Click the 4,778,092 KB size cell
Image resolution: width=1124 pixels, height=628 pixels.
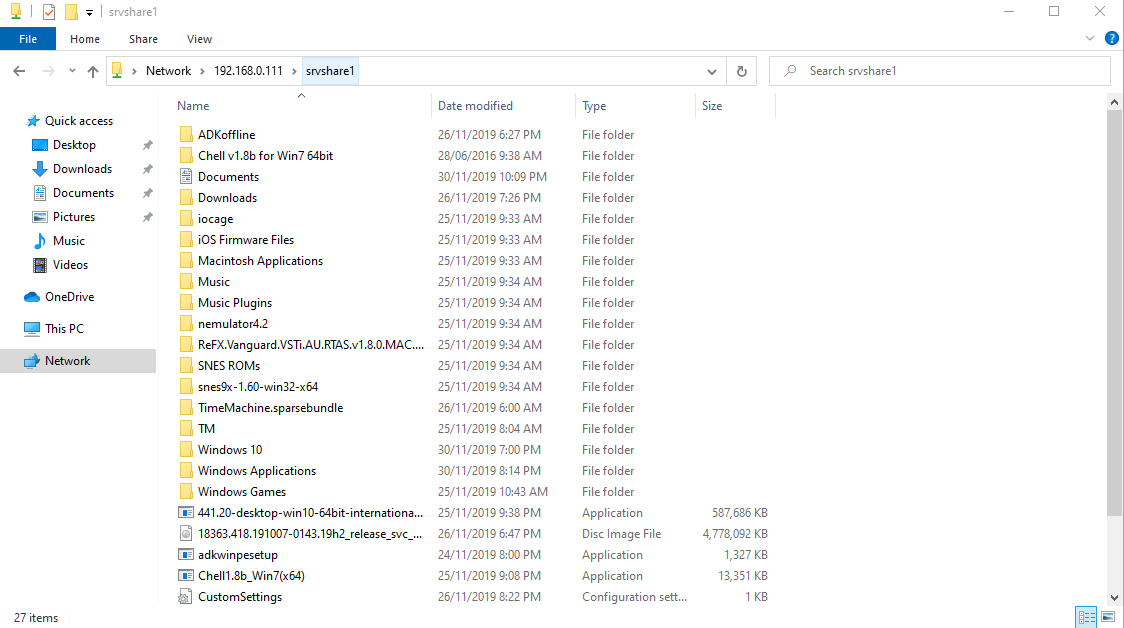tap(735, 534)
